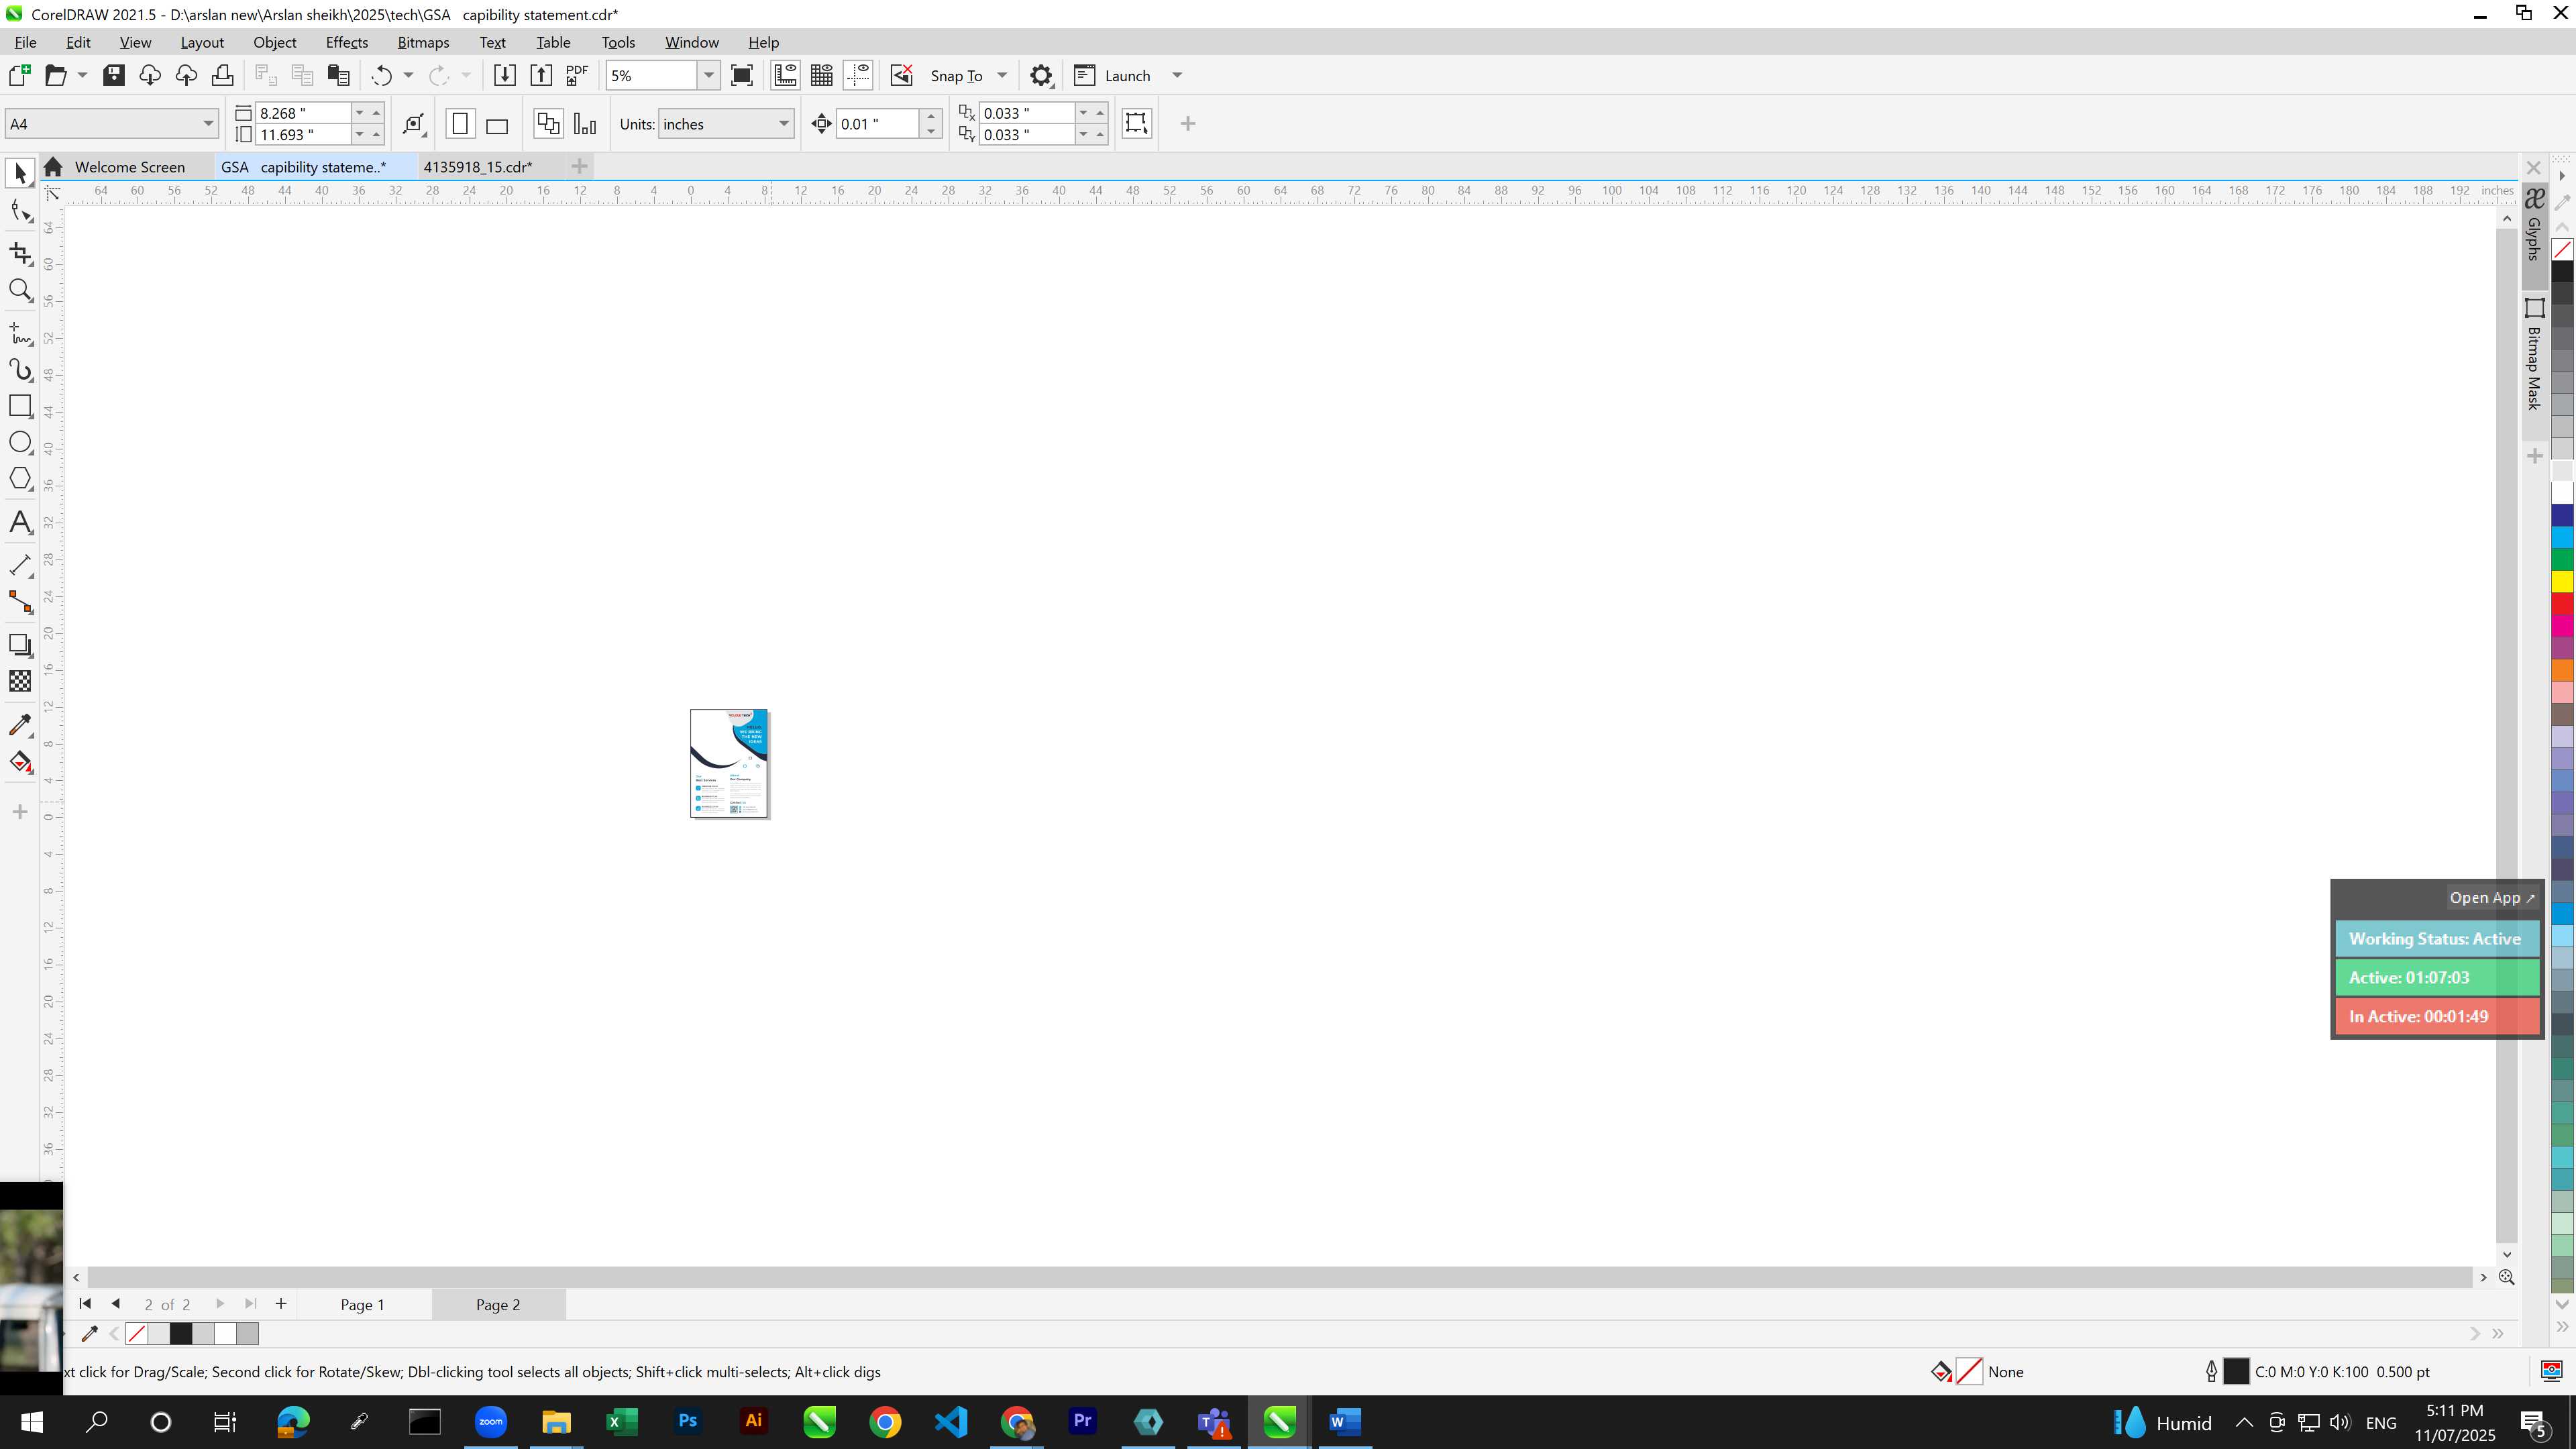Click the flyer page thumbnail on canvas
This screenshot has height=1449, width=2576.
729,763
